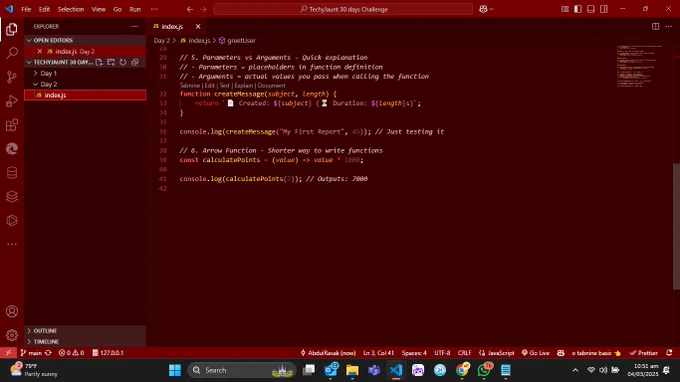Open the Search view in activity bar
The height and width of the screenshot is (382, 680).
[12, 53]
